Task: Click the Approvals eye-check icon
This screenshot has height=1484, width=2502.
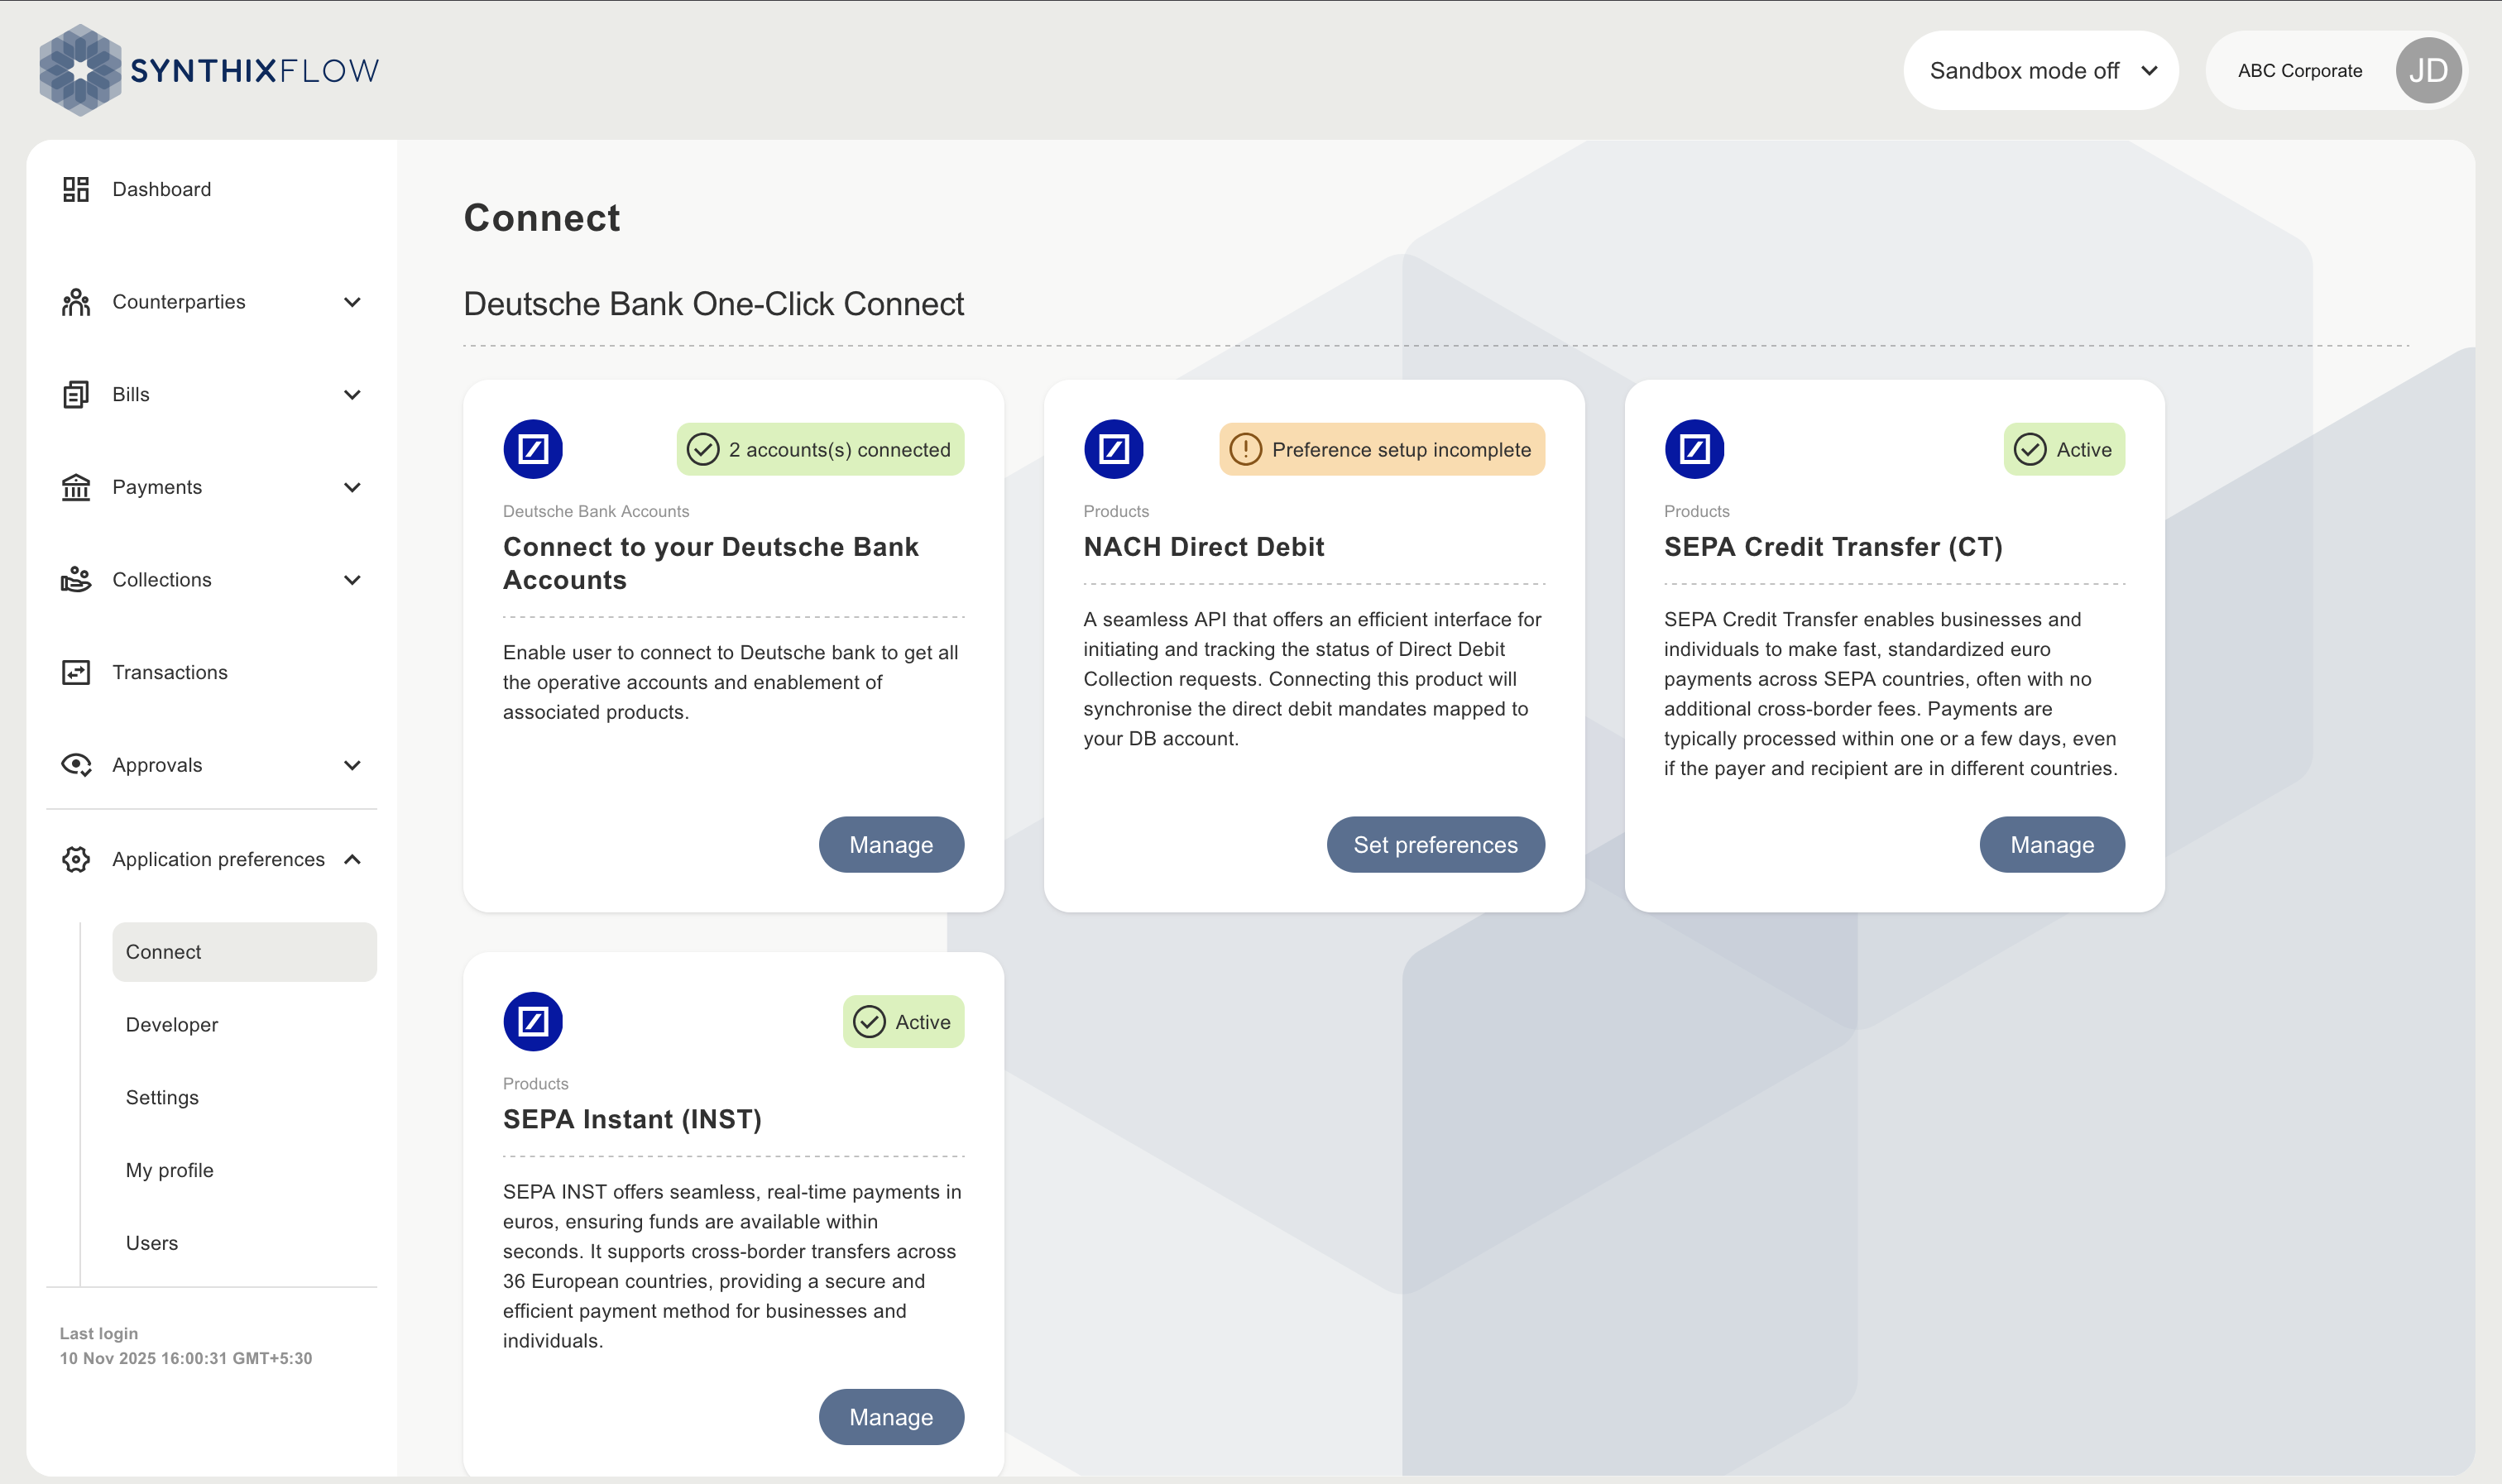Action: pyautogui.click(x=76, y=765)
